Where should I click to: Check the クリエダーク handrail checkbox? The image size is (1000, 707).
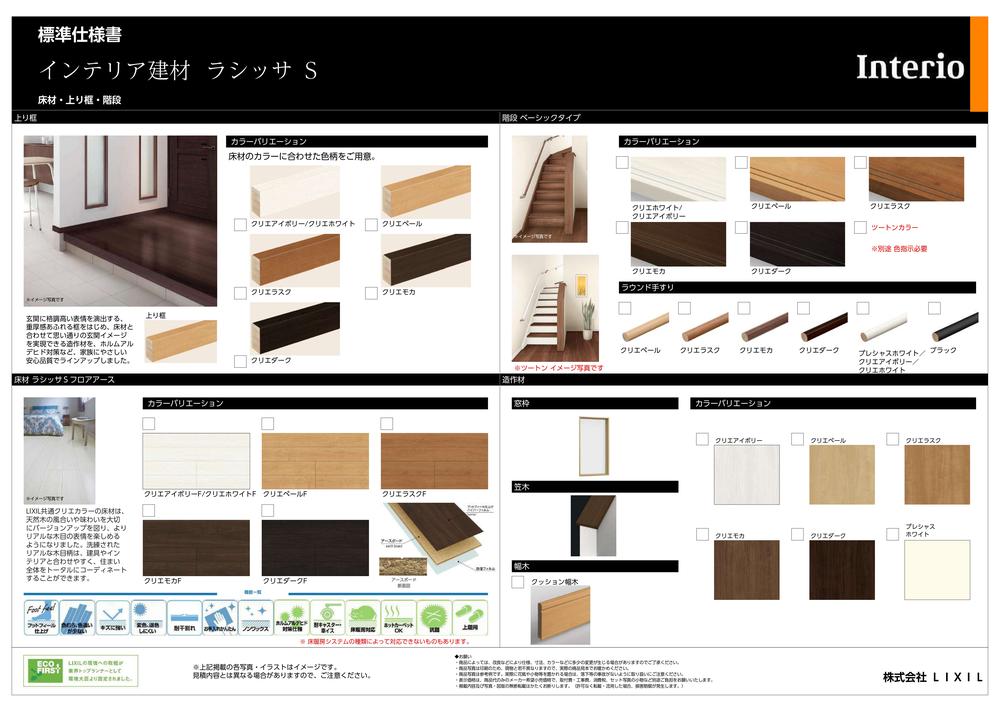point(804,308)
